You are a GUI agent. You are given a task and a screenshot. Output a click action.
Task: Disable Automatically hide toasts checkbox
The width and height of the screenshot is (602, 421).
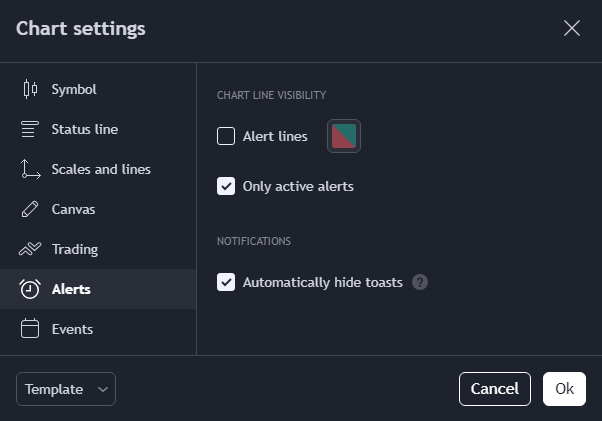point(226,282)
